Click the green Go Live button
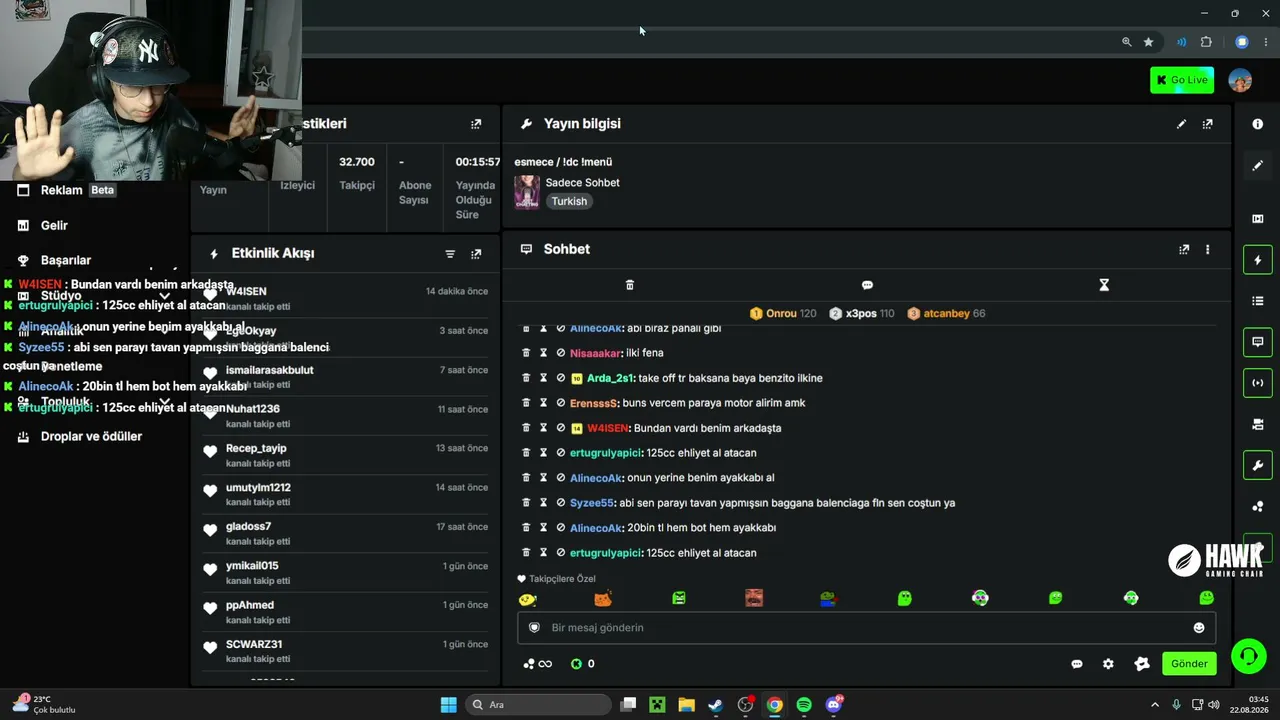Screen dimensions: 1280x720 1182,80
